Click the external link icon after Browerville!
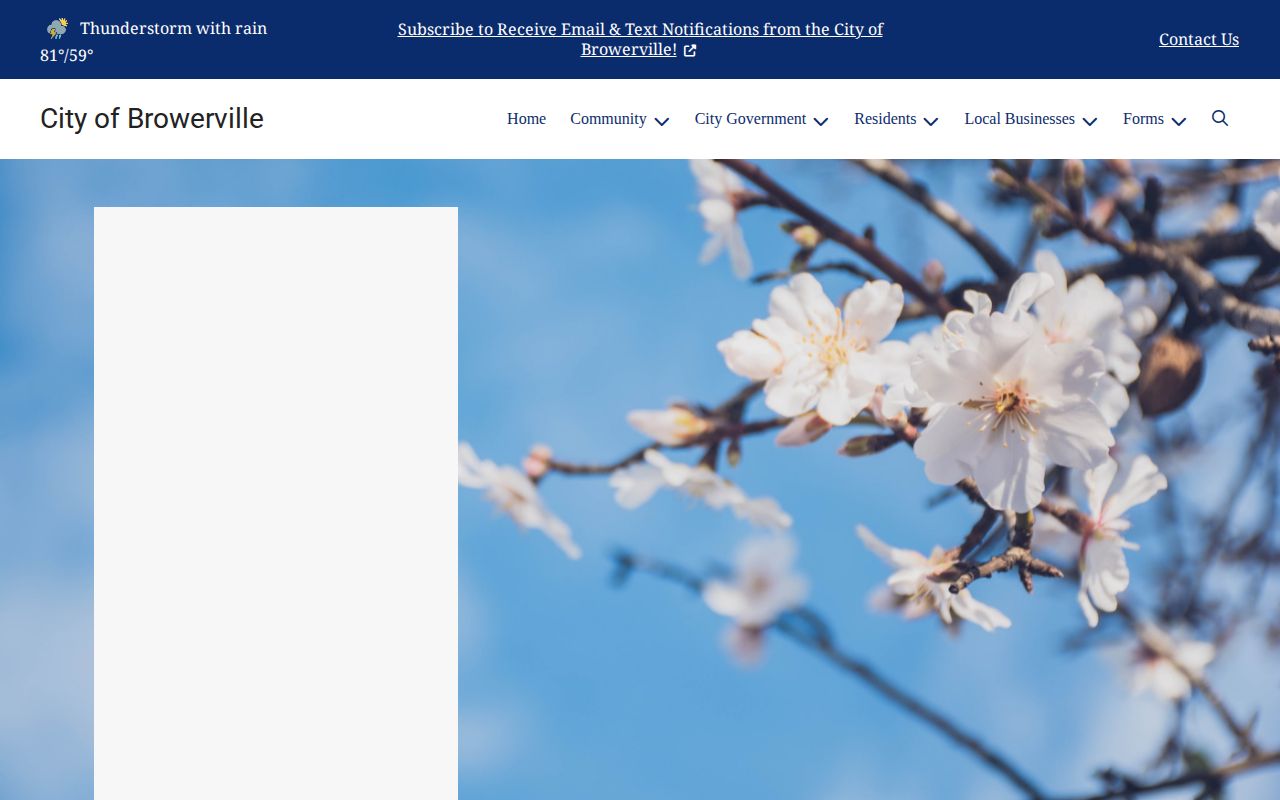Image resolution: width=1280 pixels, height=800 pixels. click(690, 50)
